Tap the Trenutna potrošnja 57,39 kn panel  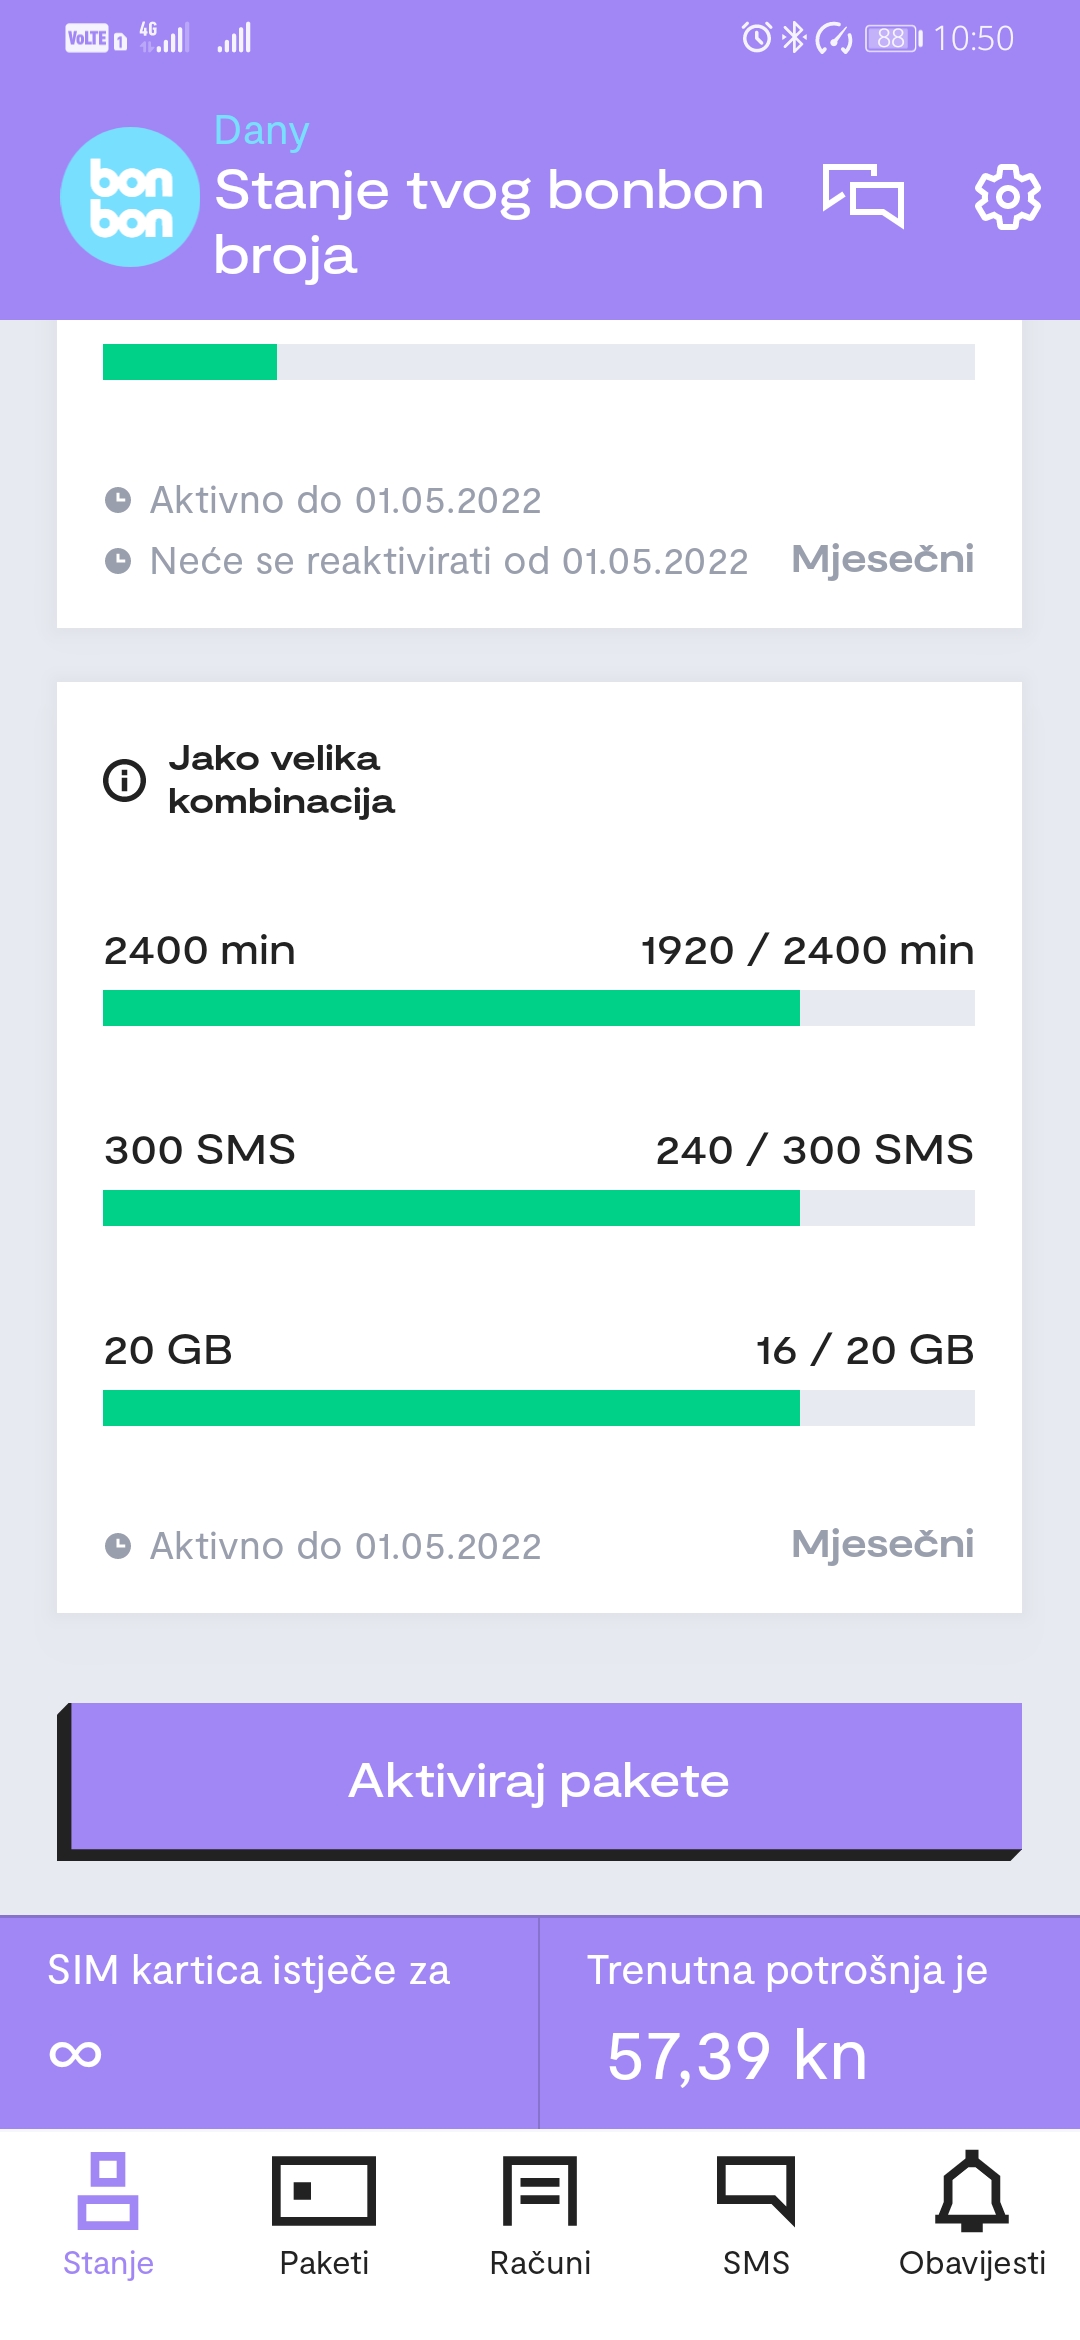tap(810, 2022)
